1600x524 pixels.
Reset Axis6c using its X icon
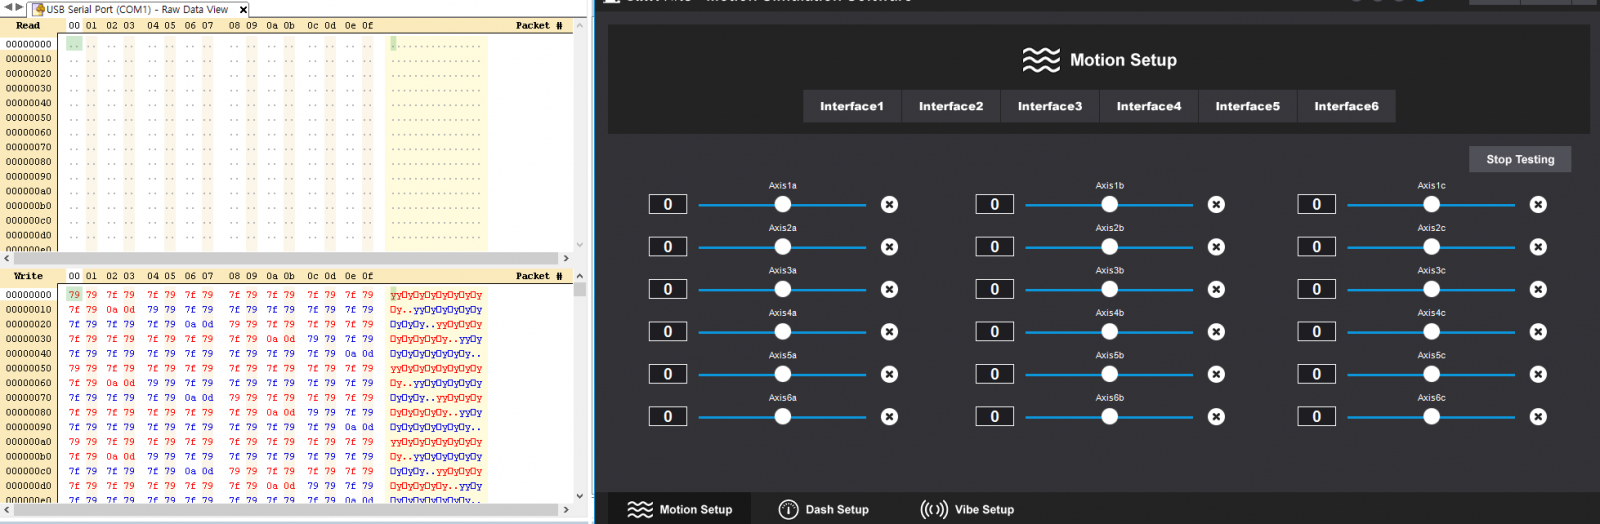coord(1538,417)
